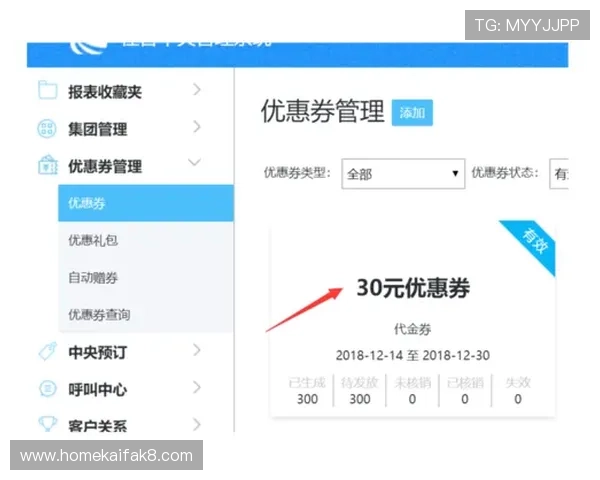This screenshot has height=480, width=600.
Task: Click the 代金券 type text
Action: (x=412, y=329)
